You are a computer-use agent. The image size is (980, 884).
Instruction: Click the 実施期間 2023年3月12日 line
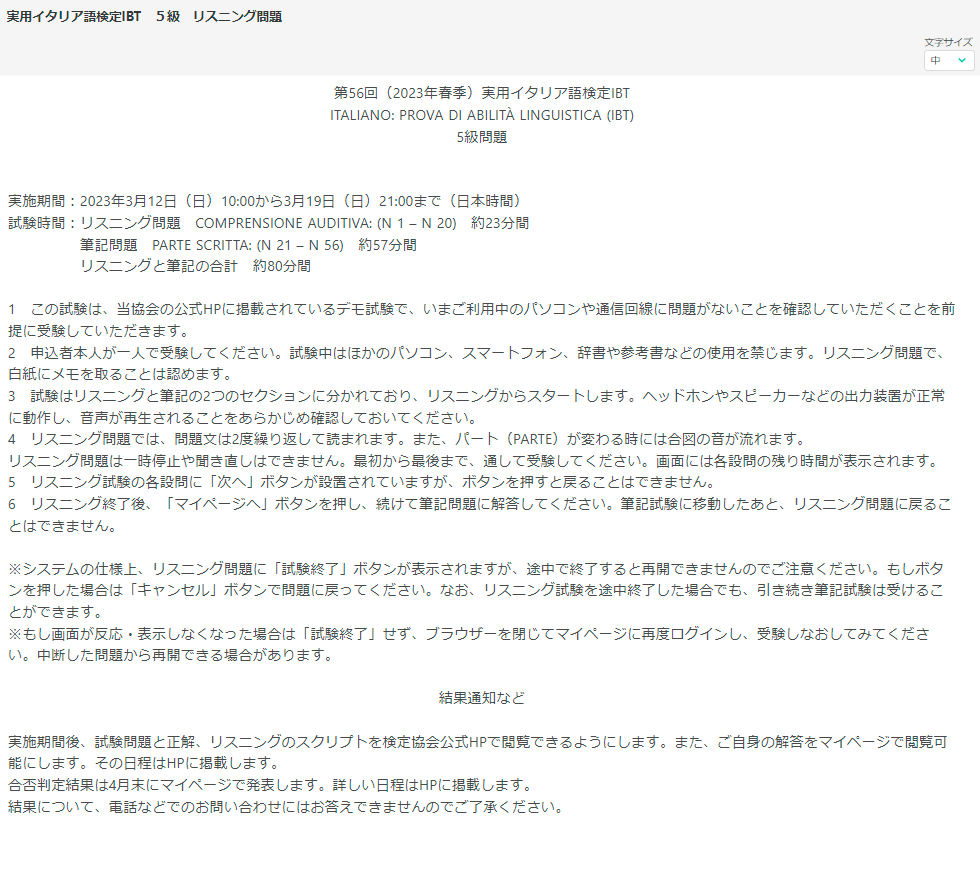264,201
